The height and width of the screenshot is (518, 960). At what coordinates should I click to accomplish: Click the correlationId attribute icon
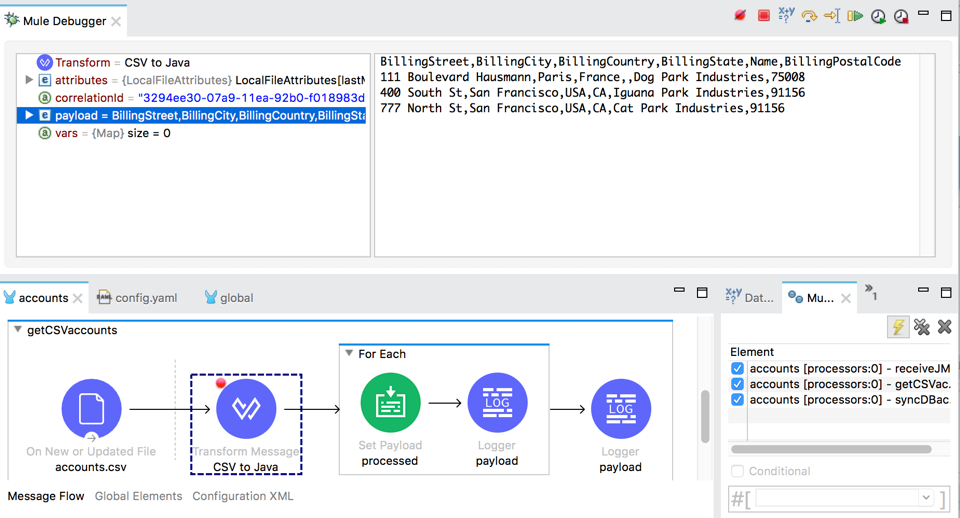(45, 98)
